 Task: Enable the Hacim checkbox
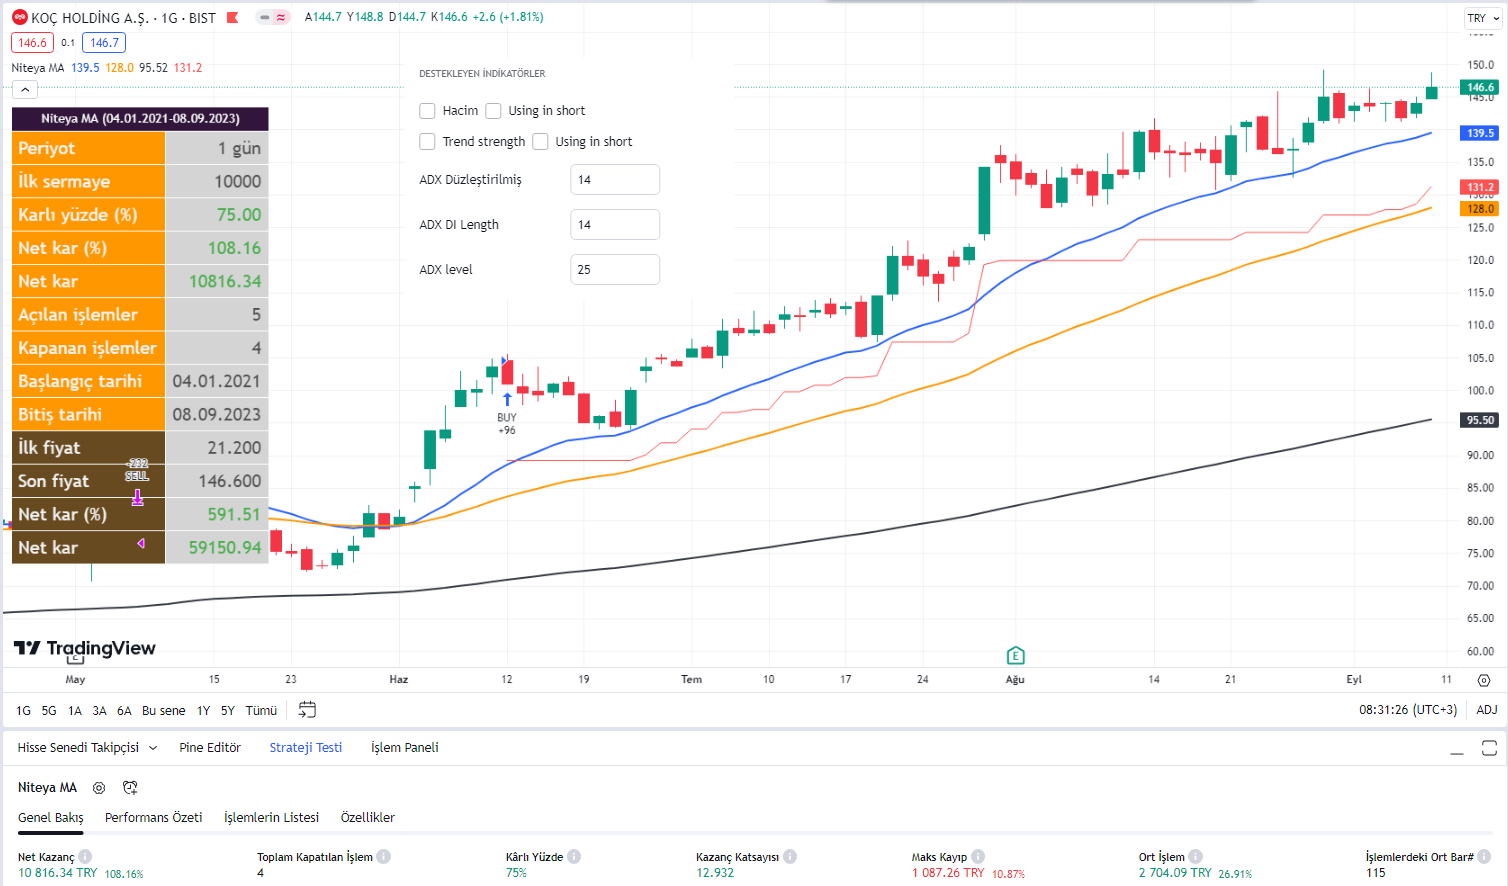427,111
